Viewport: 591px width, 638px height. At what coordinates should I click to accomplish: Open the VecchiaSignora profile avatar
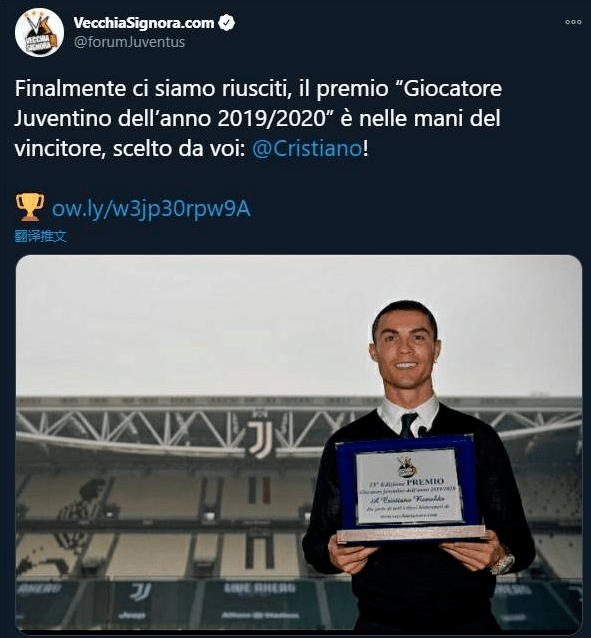(x=39, y=33)
